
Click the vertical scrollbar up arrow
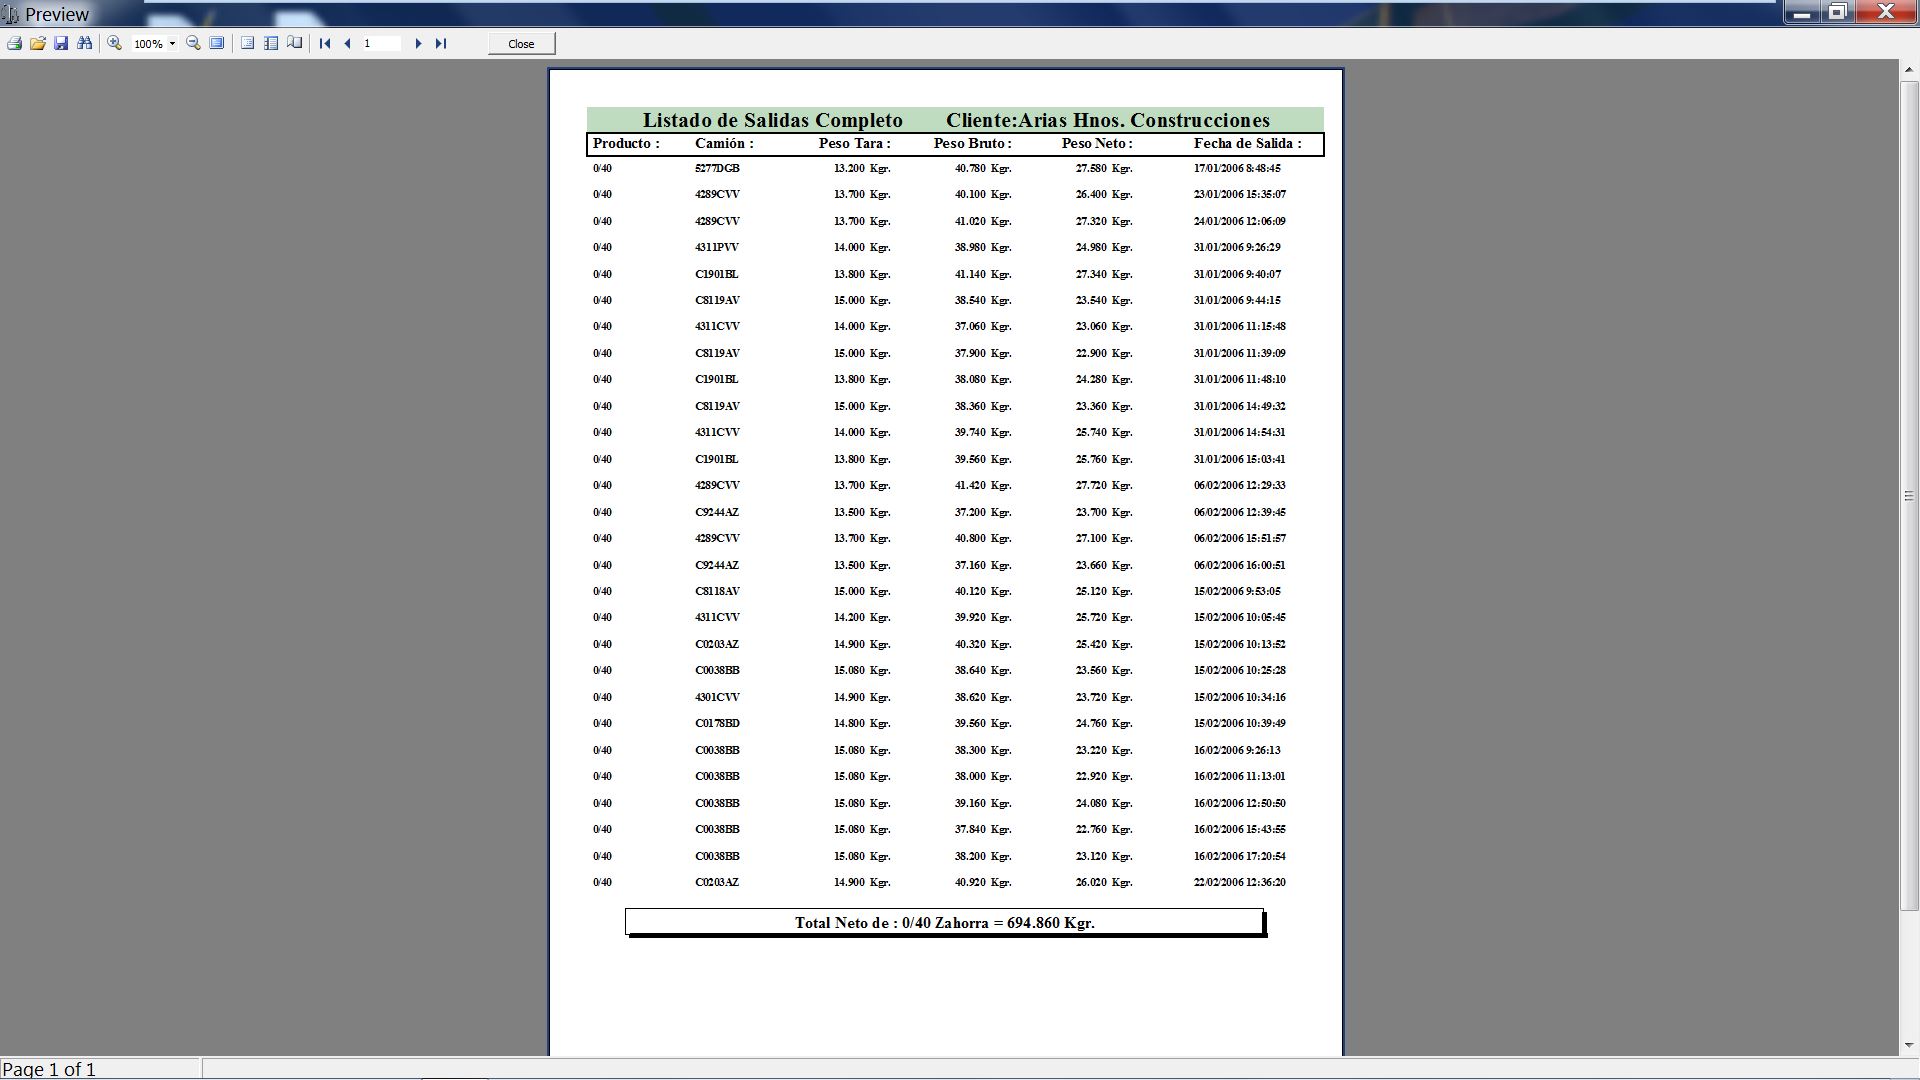click(1909, 70)
